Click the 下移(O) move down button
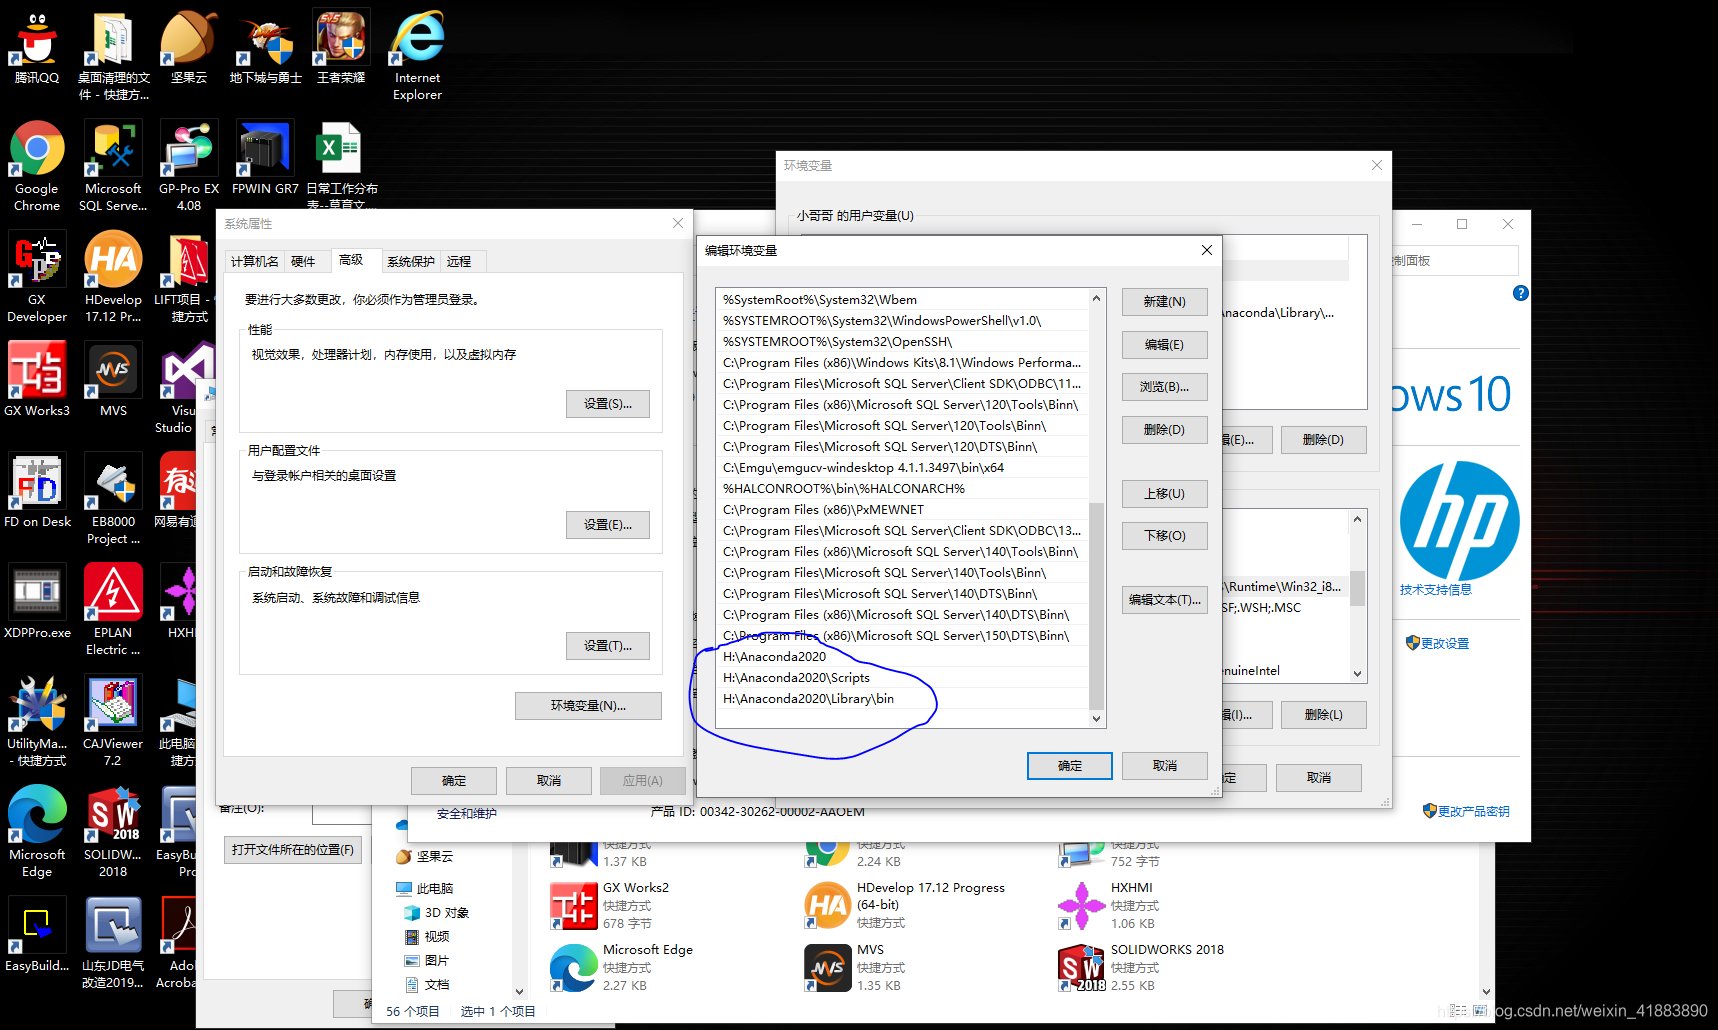This screenshot has width=1718, height=1030. [x=1164, y=536]
